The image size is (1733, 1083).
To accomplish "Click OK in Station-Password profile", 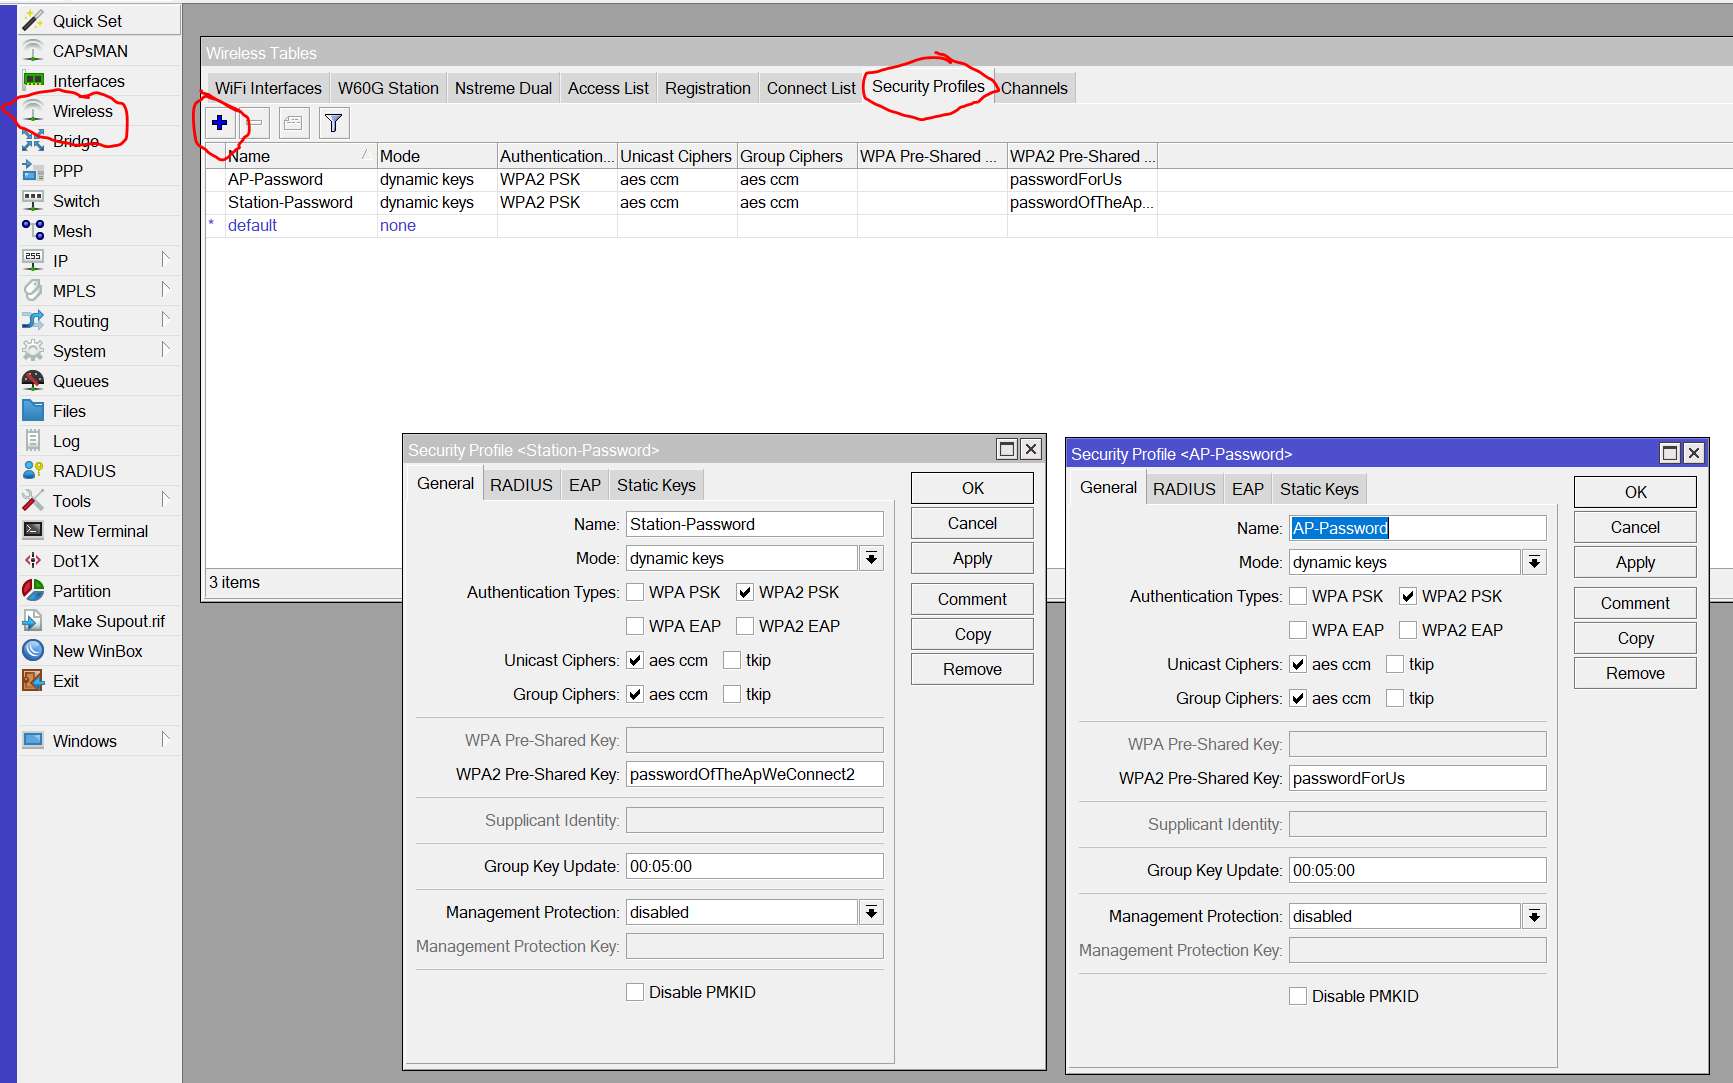I will (972, 488).
